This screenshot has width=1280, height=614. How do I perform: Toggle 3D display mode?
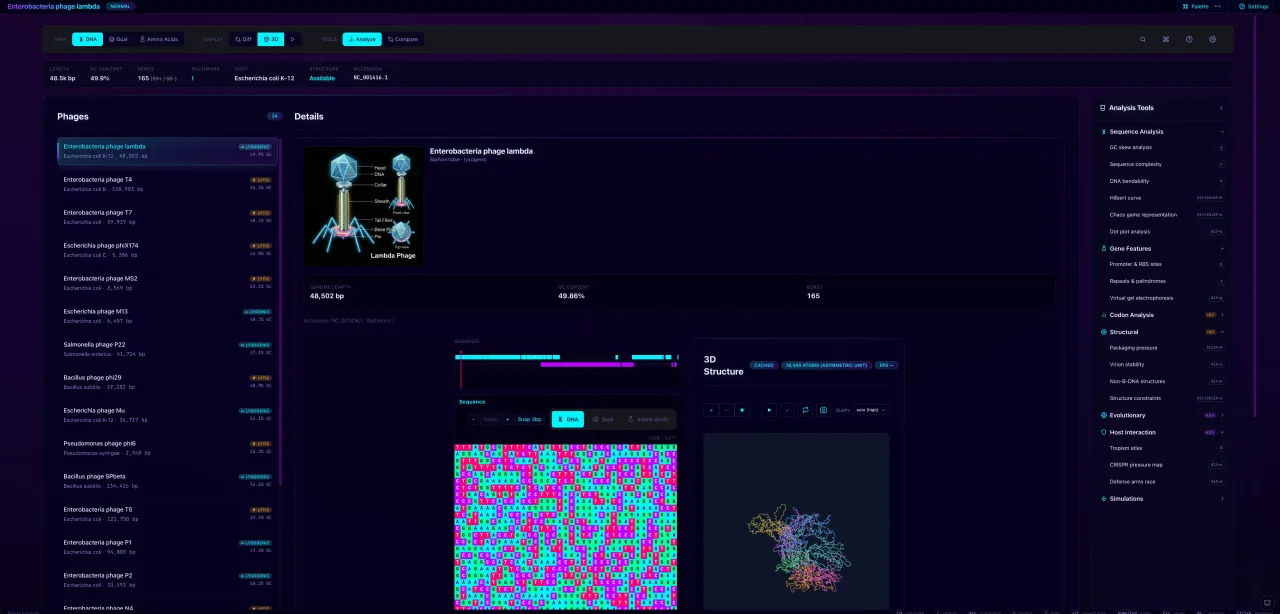[271, 39]
